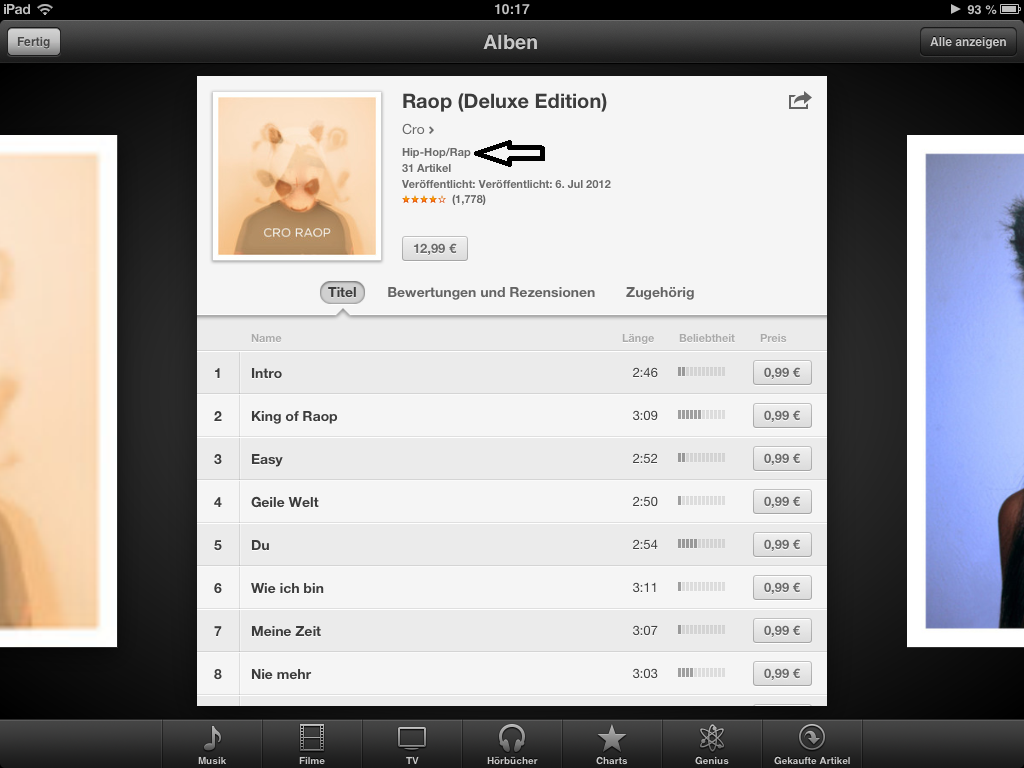Show the next album on the right
Screen dimensions: 1024x768
point(965,391)
